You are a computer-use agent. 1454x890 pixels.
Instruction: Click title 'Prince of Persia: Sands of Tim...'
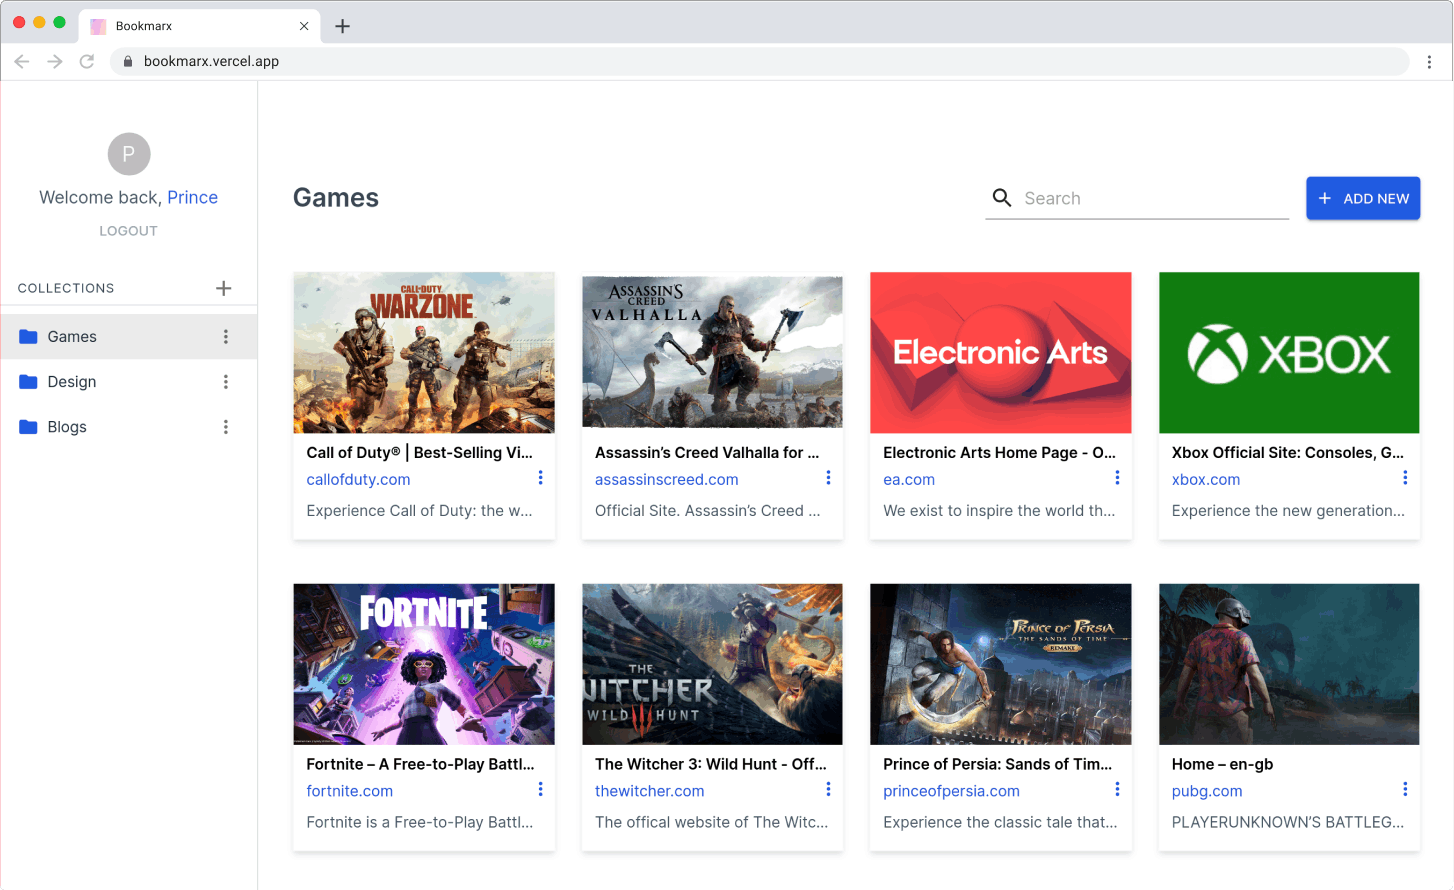coord(997,764)
